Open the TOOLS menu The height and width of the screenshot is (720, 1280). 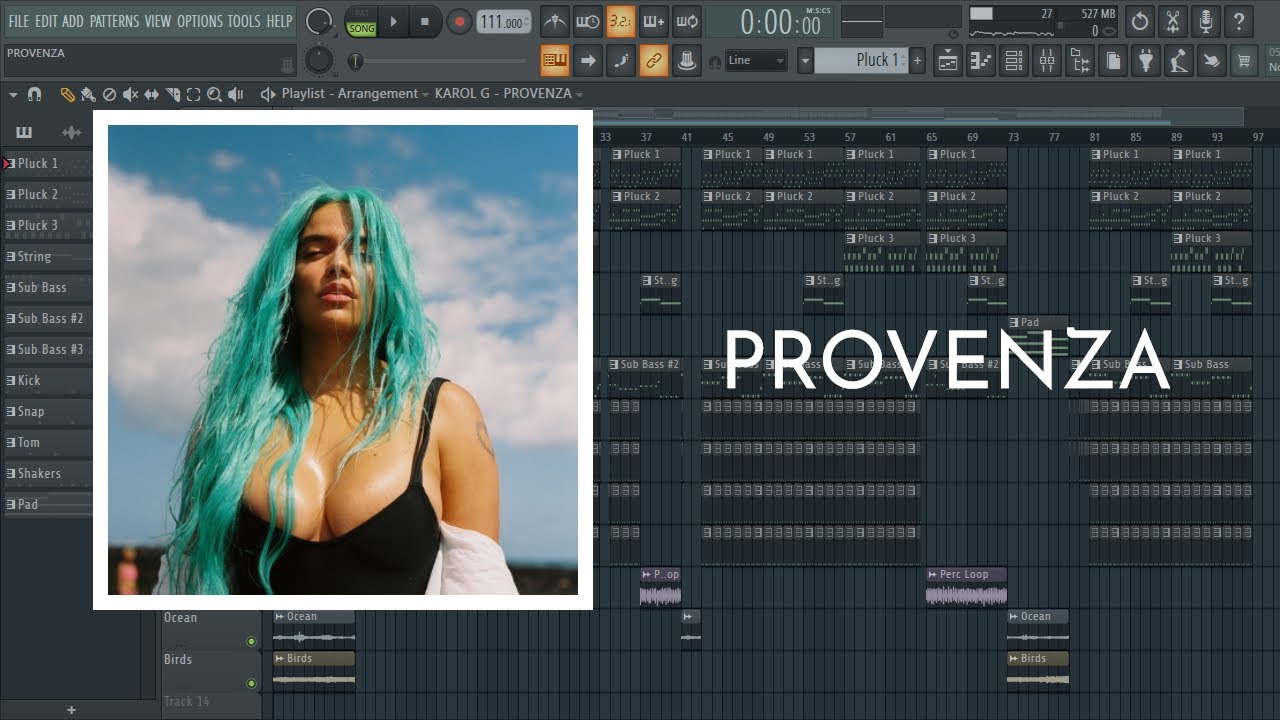coord(243,21)
